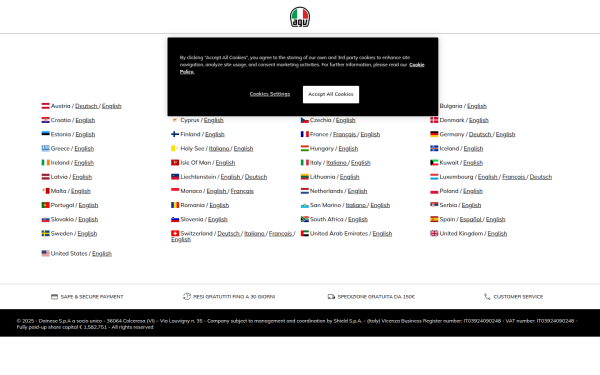Click the Greece flag icon
This screenshot has height=375, width=600.
tap(46, 148)
